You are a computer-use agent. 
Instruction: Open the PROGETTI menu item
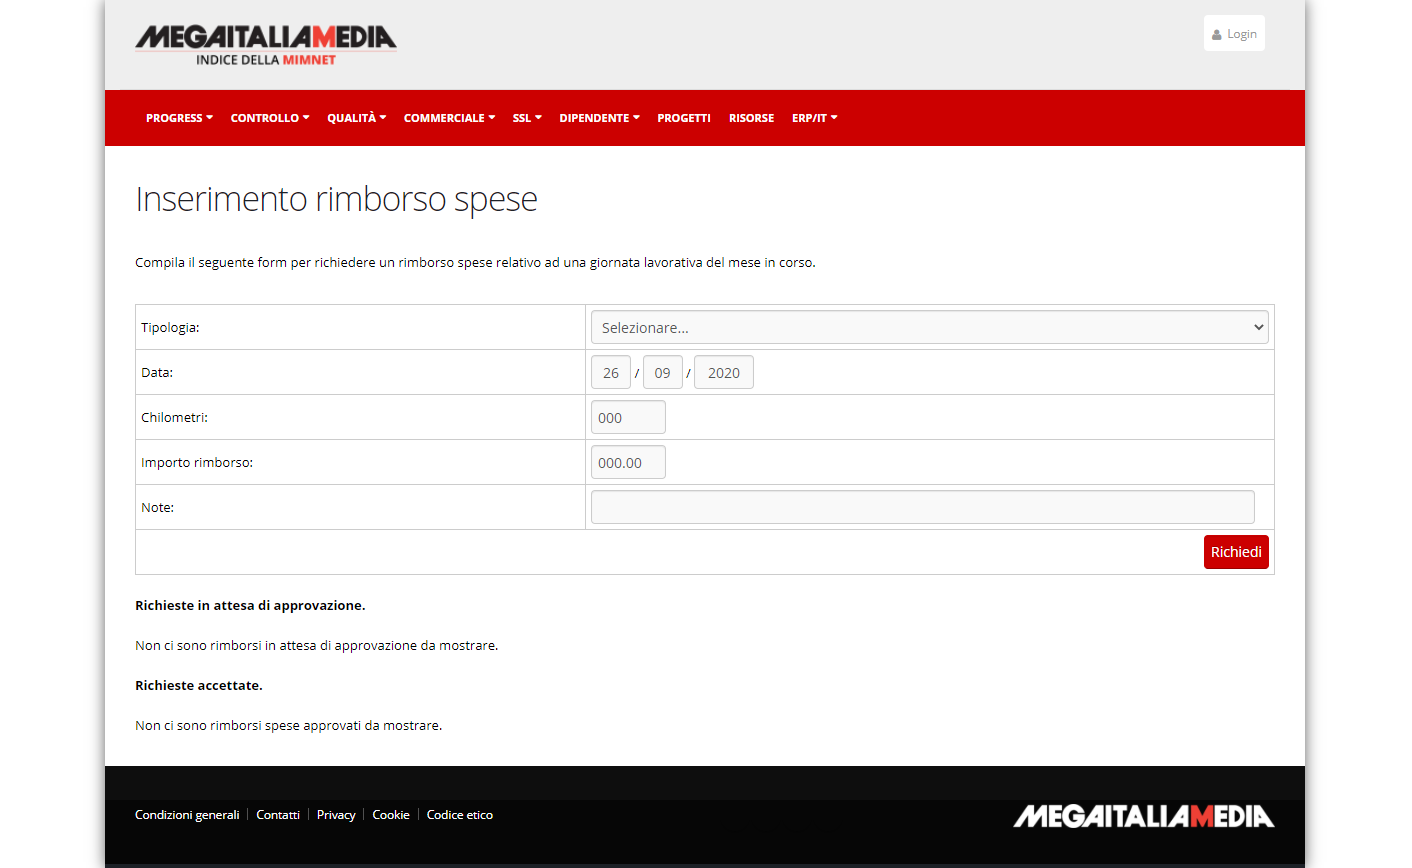click(684, 118)
